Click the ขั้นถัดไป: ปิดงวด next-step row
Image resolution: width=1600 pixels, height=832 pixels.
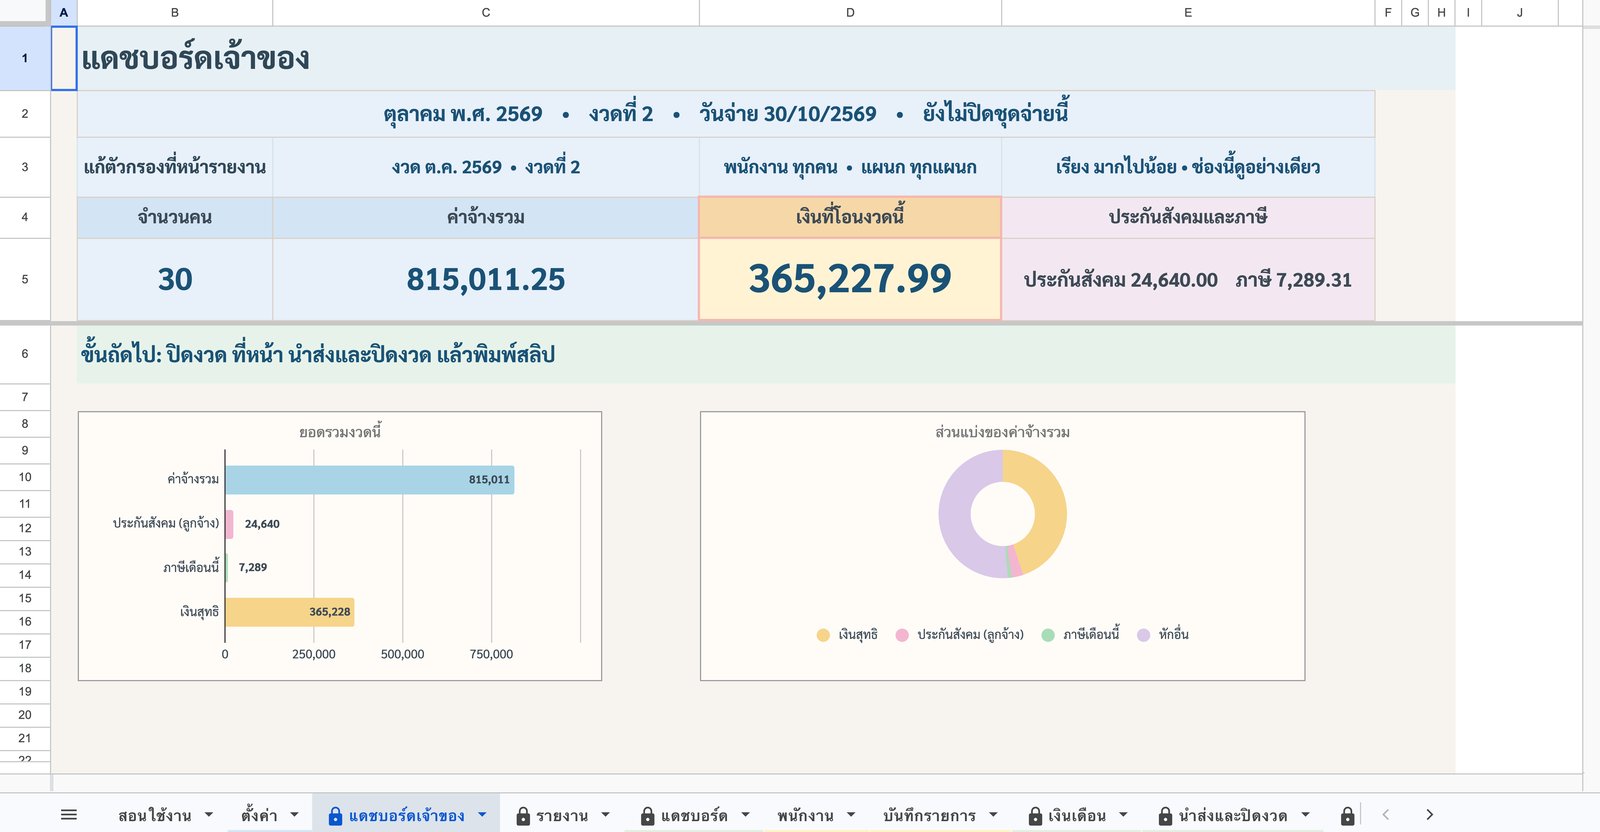[x=766, y=354]
